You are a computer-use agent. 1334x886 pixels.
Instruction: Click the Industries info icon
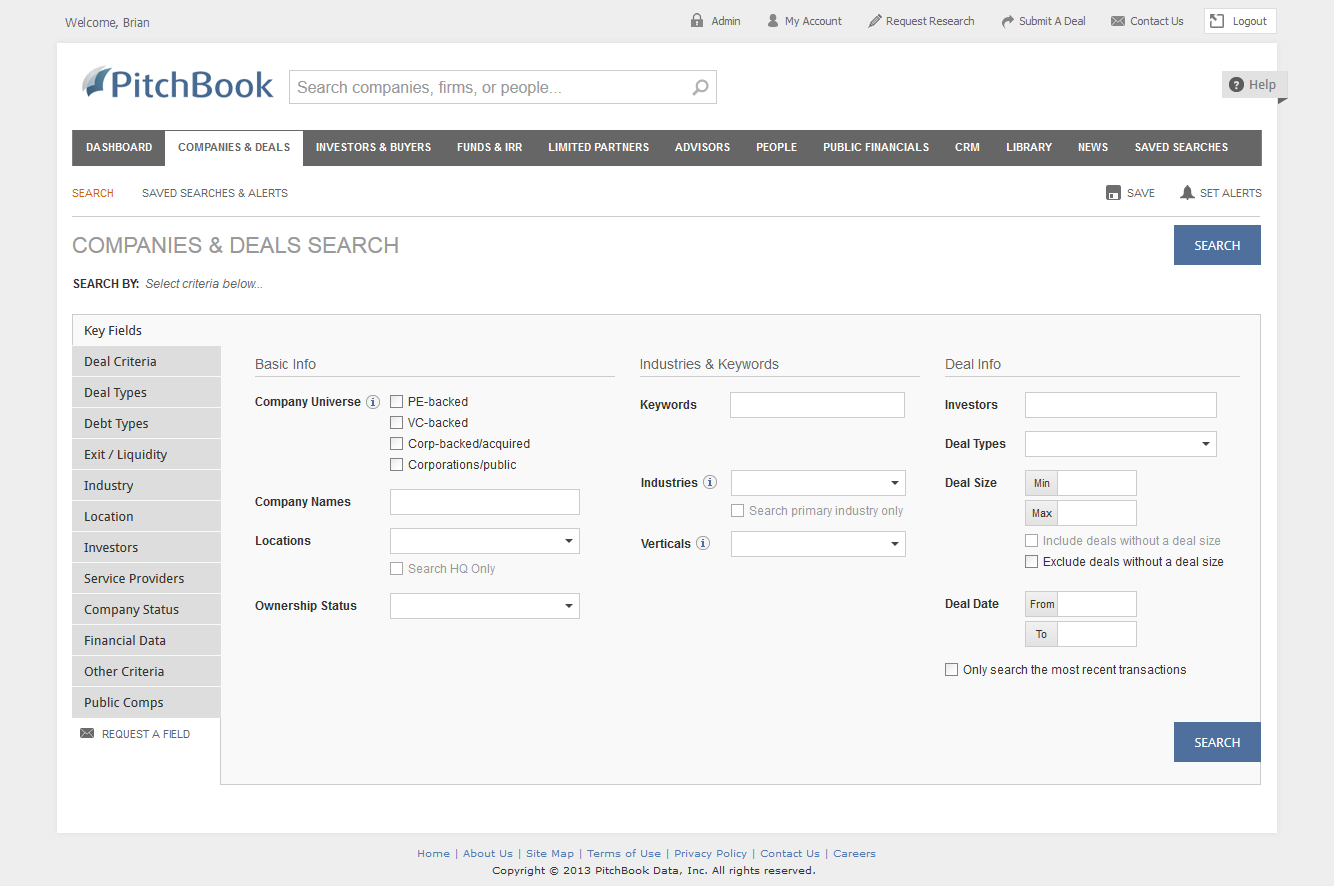coord(710,482)
